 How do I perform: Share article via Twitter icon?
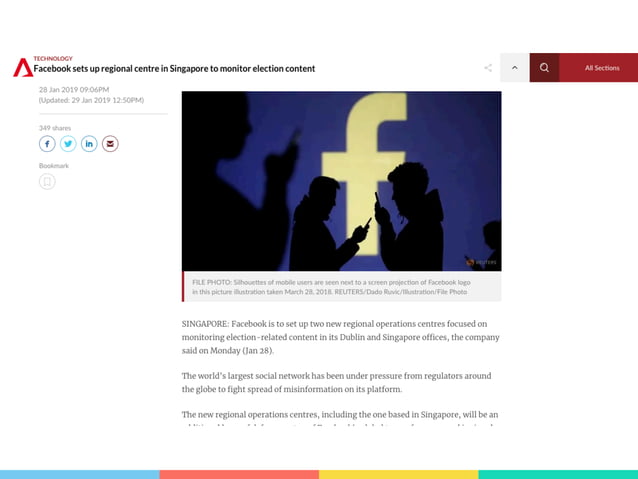(68, 144)
